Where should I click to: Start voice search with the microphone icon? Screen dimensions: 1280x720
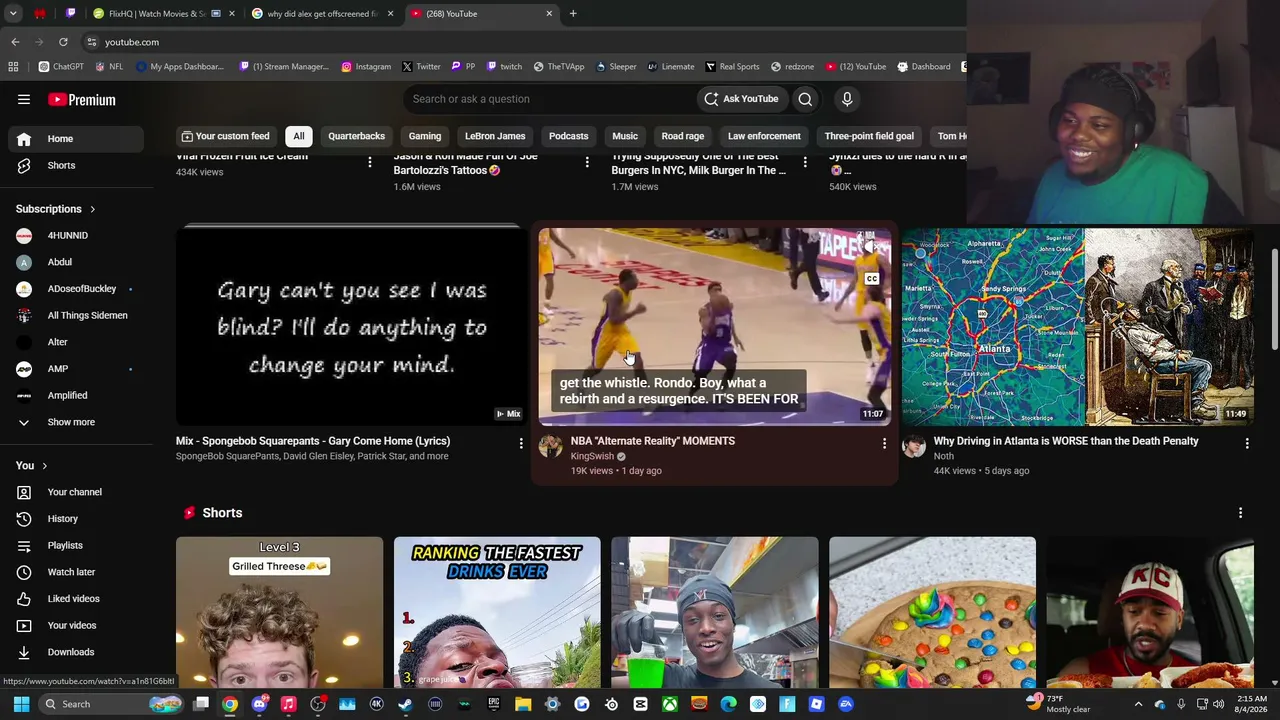click(x=847, y=99)
